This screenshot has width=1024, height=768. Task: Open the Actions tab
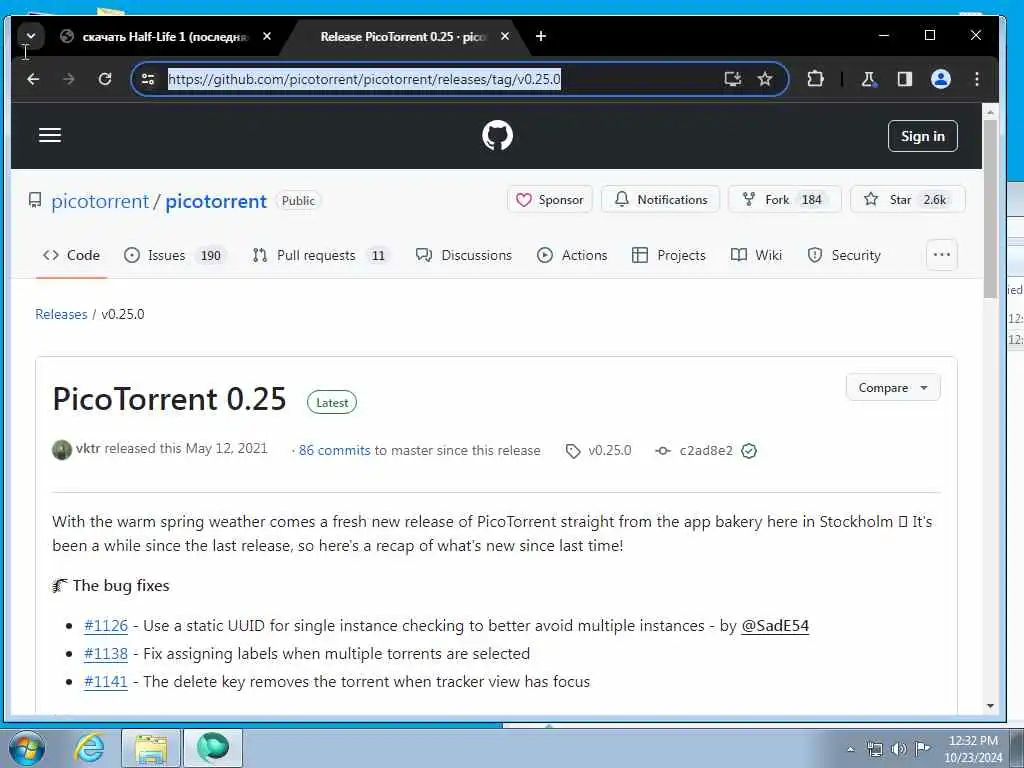click(572, 255)
